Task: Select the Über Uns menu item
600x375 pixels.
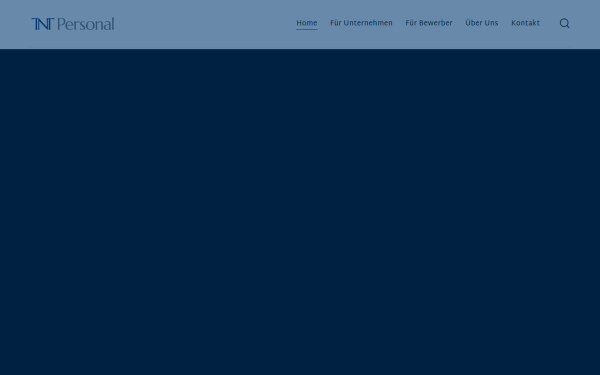Action: (481, 23)
